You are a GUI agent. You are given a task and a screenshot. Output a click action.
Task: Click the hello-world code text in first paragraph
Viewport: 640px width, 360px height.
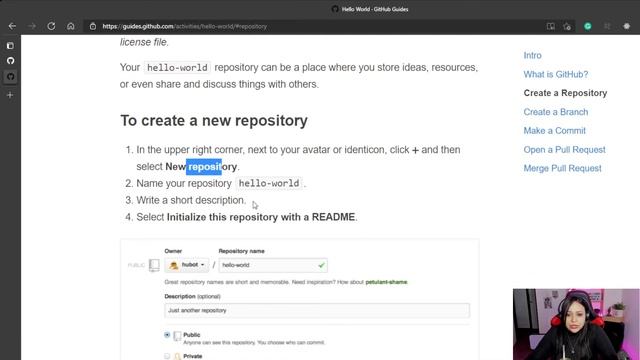pos(177,67)
